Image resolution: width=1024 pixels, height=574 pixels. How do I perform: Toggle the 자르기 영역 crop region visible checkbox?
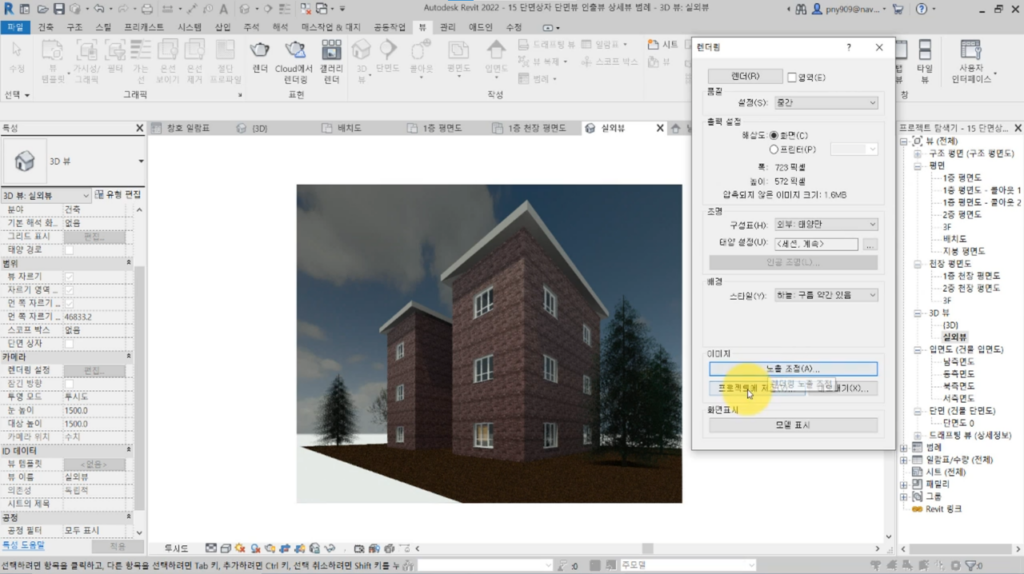point(69,290)
